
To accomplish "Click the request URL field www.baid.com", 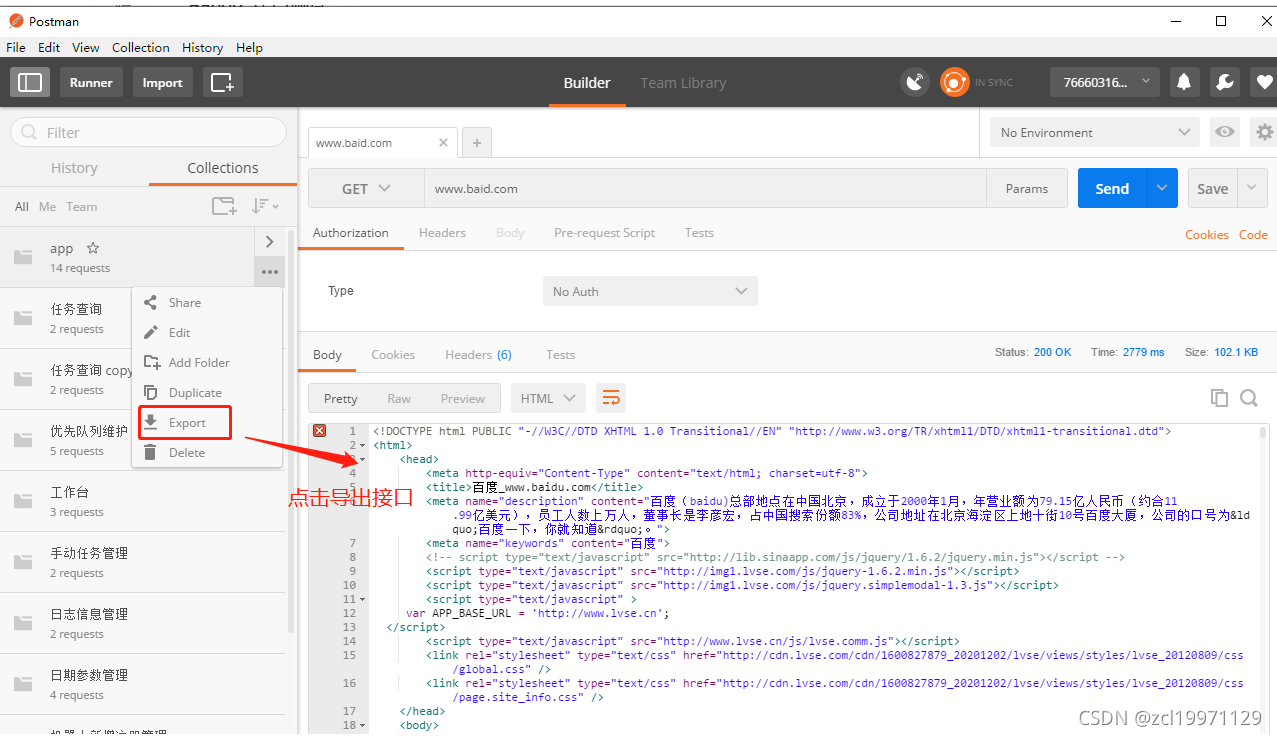I will coord(705,188).
